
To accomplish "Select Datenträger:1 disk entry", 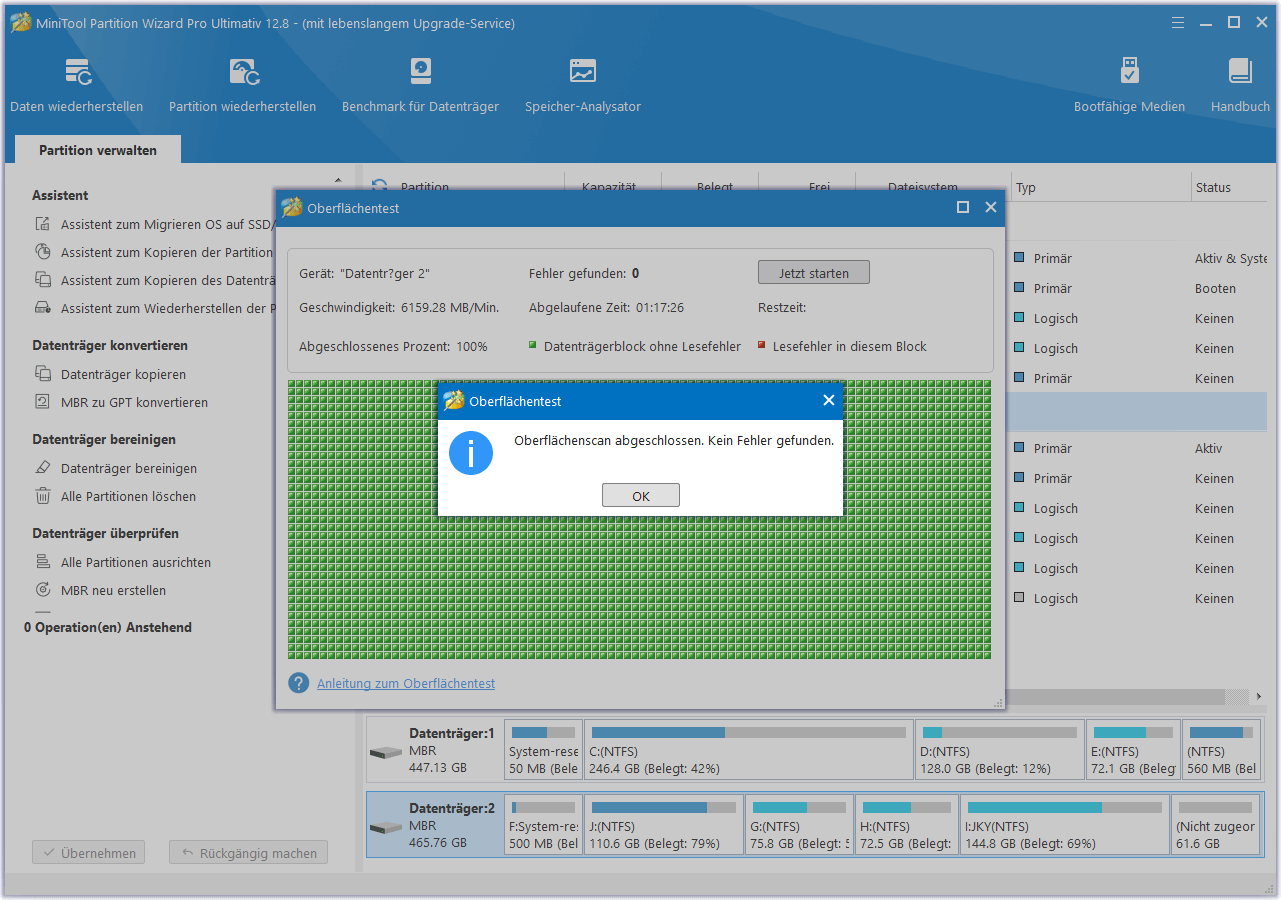I will (x=434, y=750).
